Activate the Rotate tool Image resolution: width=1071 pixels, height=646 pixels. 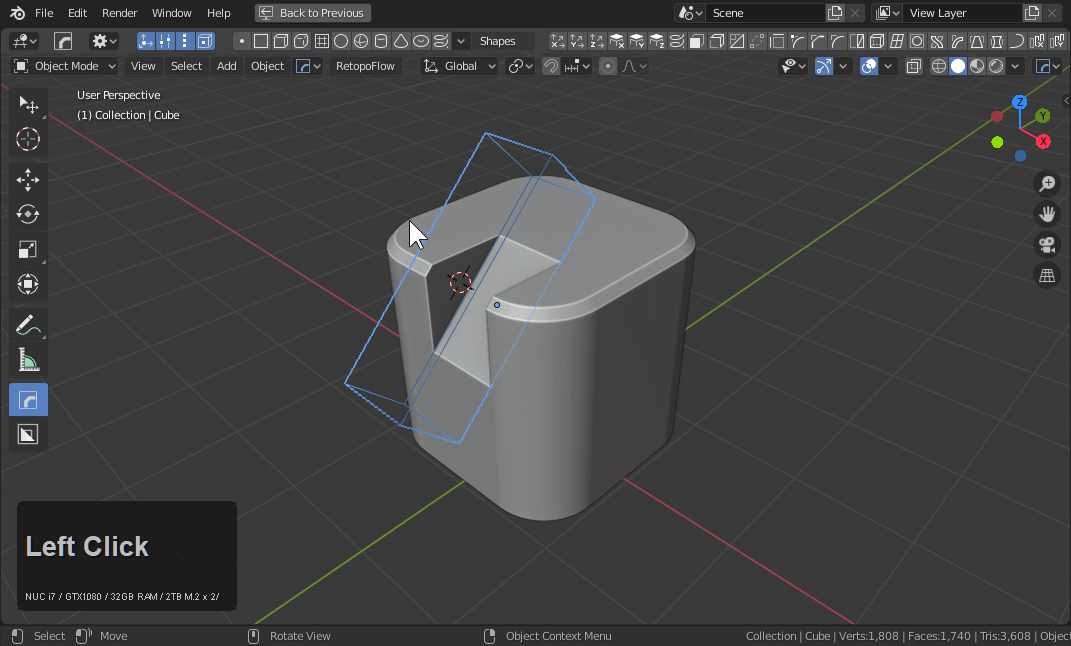tap(28, 214)
